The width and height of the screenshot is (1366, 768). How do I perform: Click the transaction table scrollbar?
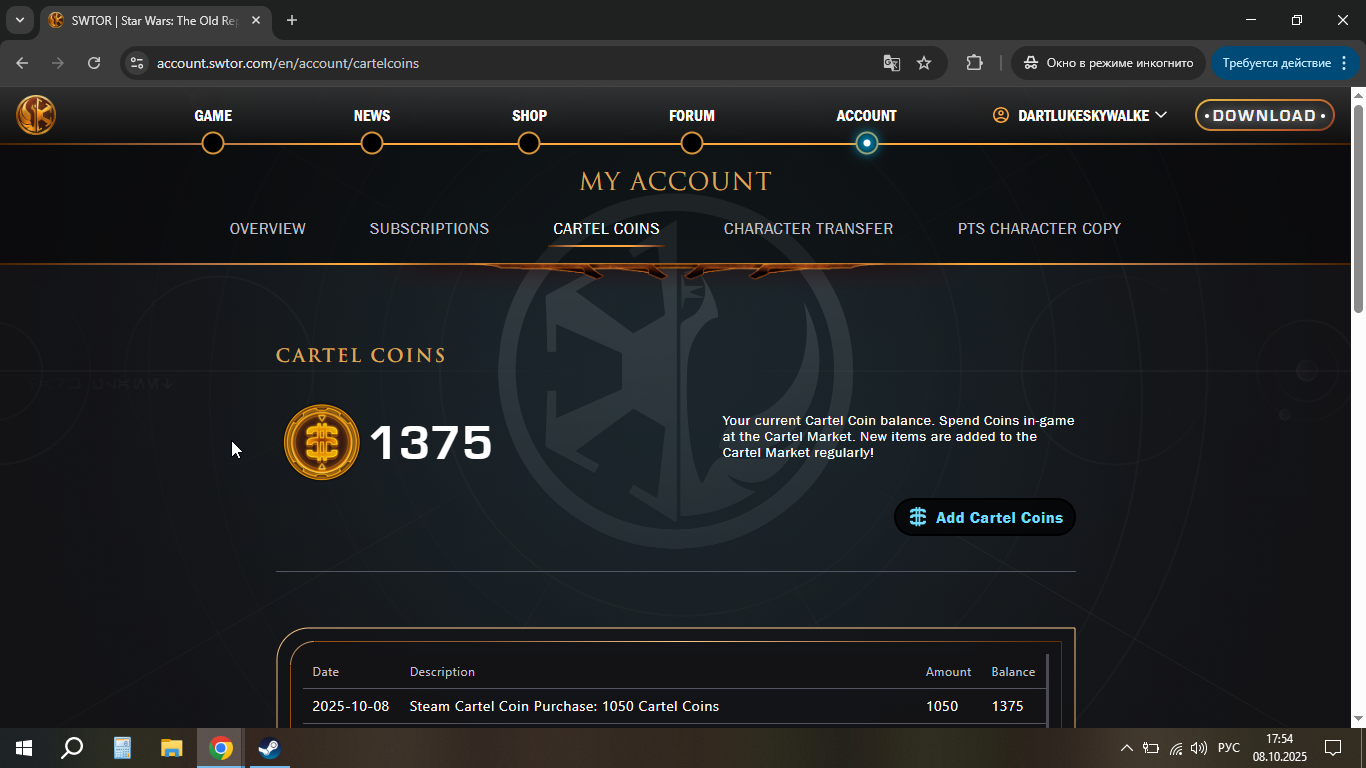[x=1047, y=691]
